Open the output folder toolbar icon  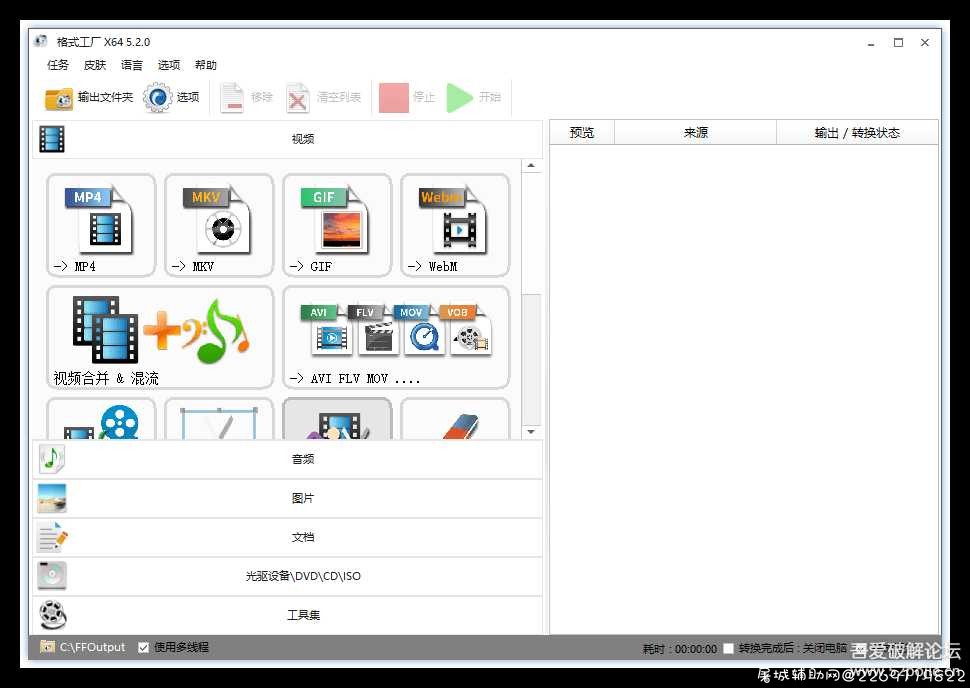59,98
